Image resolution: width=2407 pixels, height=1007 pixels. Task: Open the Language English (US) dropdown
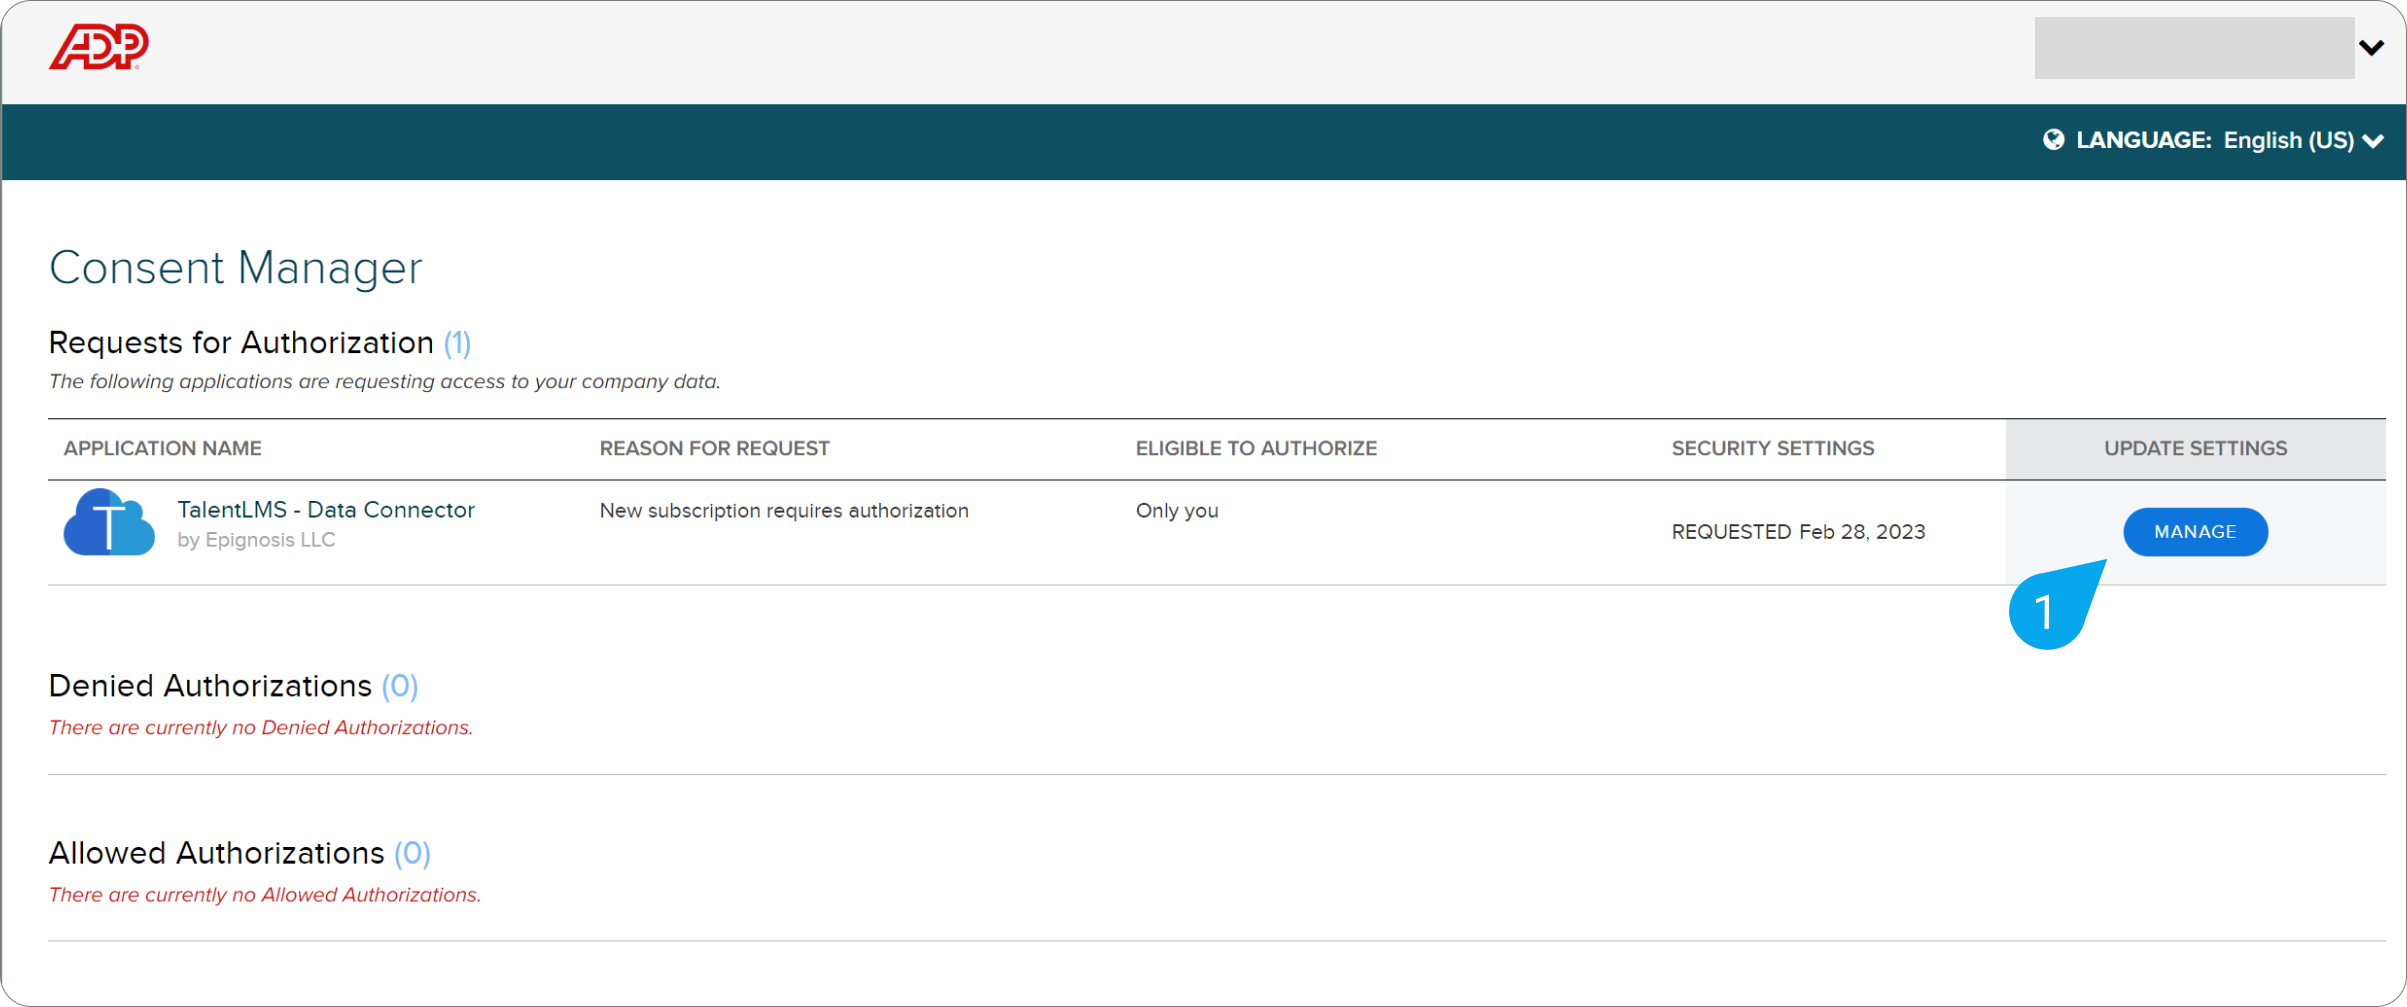coord(2213,140)
